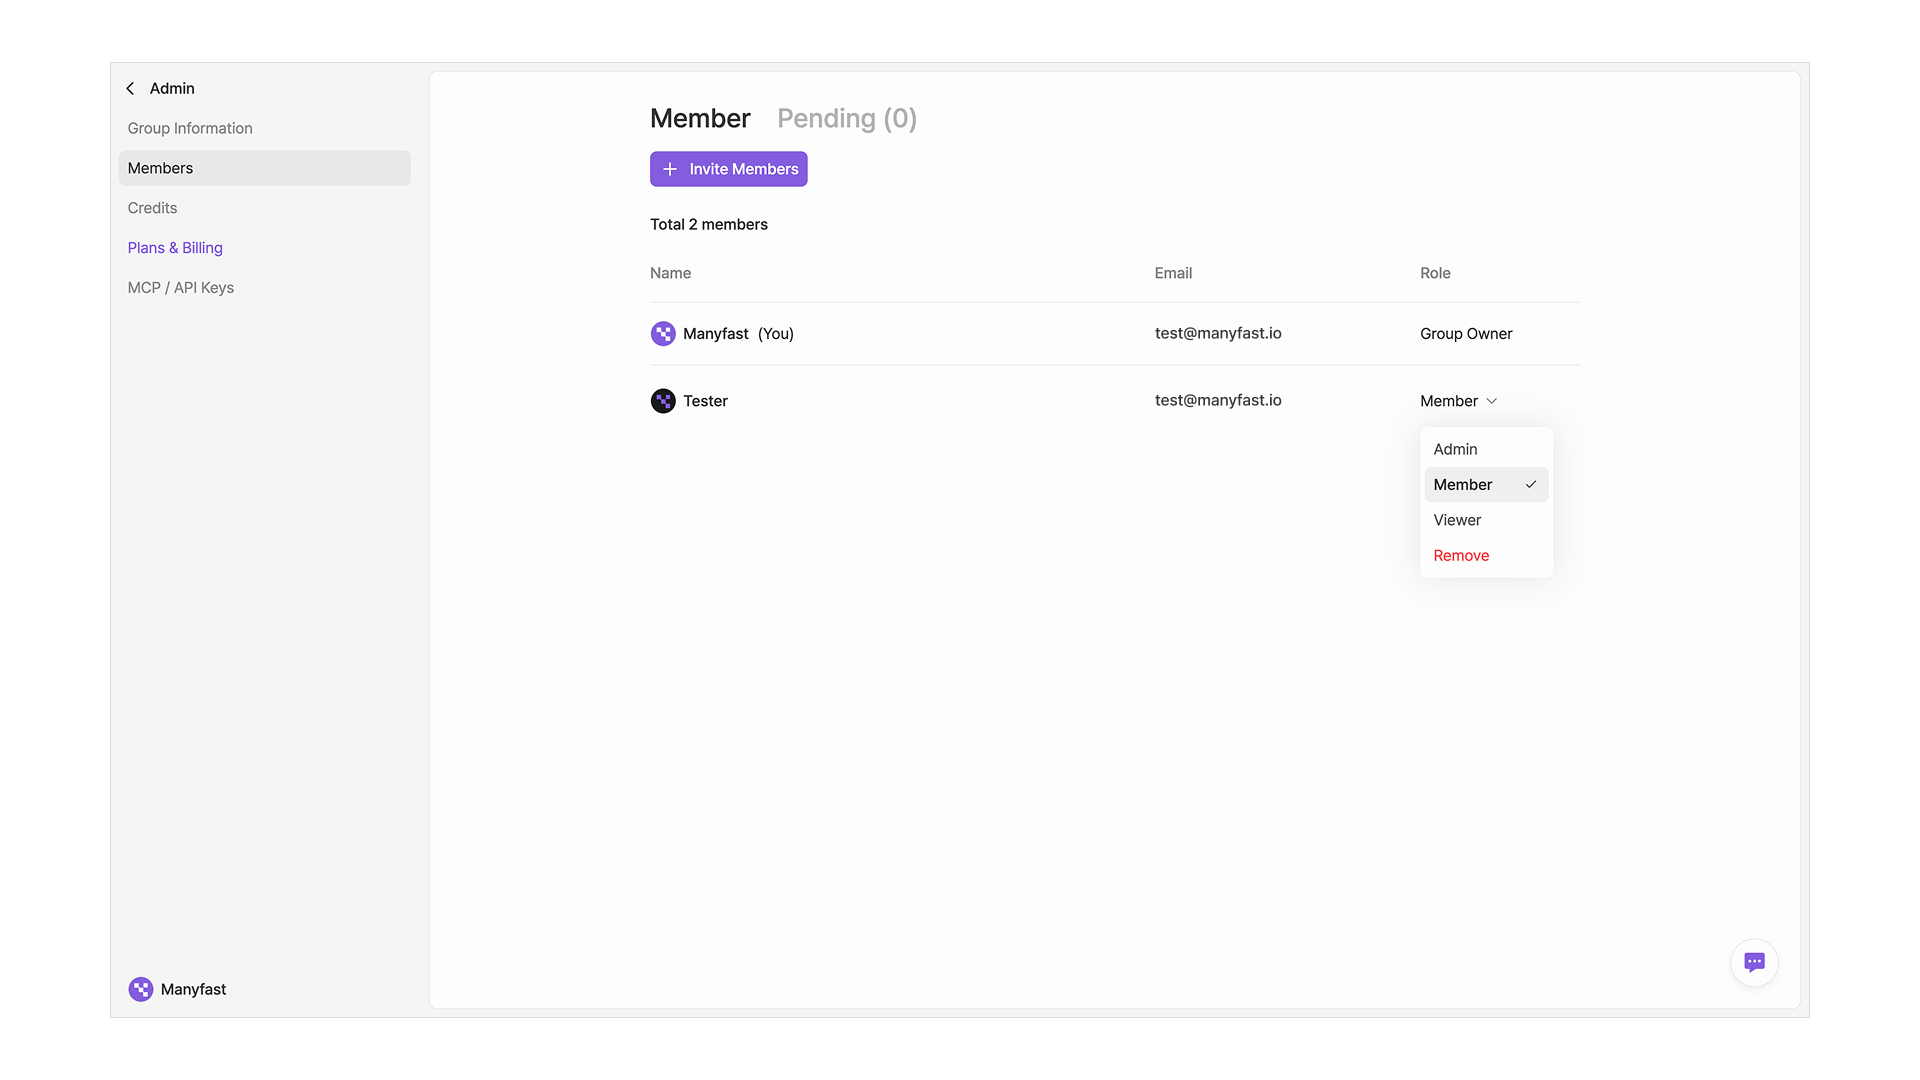The width and height of the screenshot is (1920, 1080).
Task: Choose Remove in role dropdown
Action: [x=1461, y=556]
